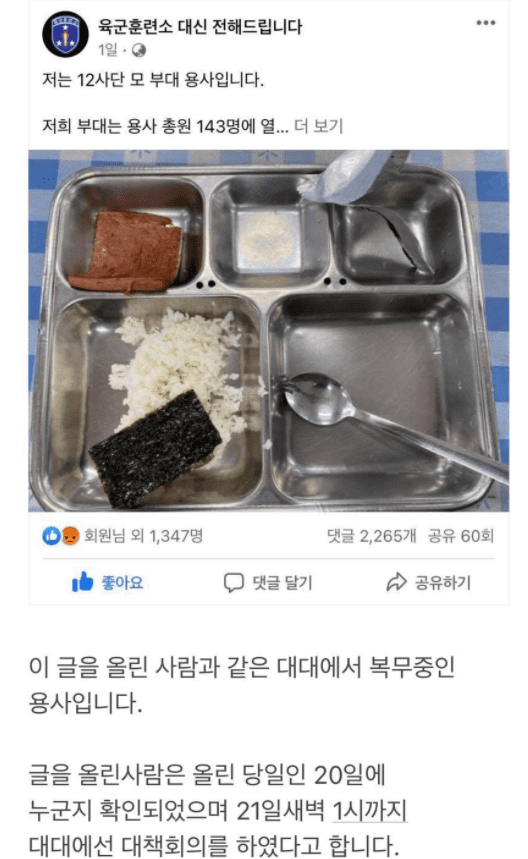Show the 댓글 2,265개 comments
528x859 pixels.
pyautogui.click(x=371, y=535)
